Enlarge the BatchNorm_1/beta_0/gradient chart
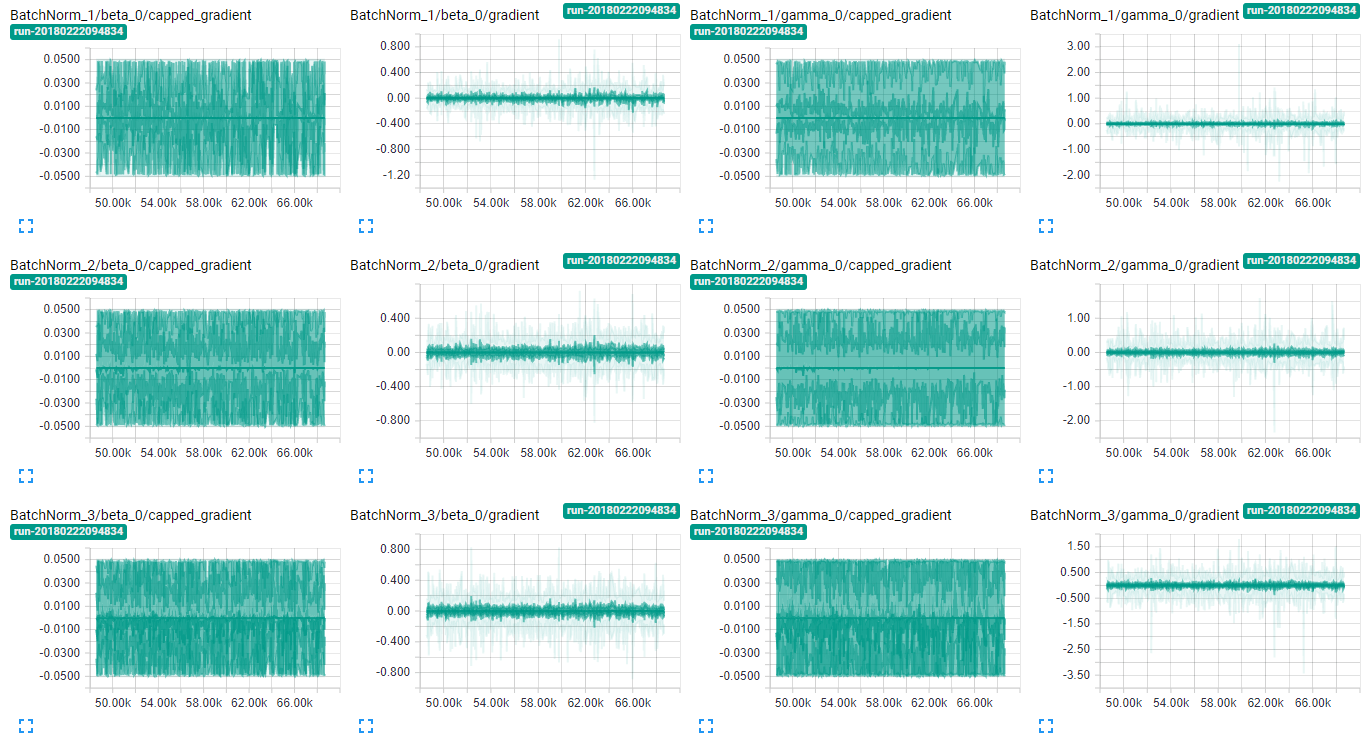 point(366,226)
